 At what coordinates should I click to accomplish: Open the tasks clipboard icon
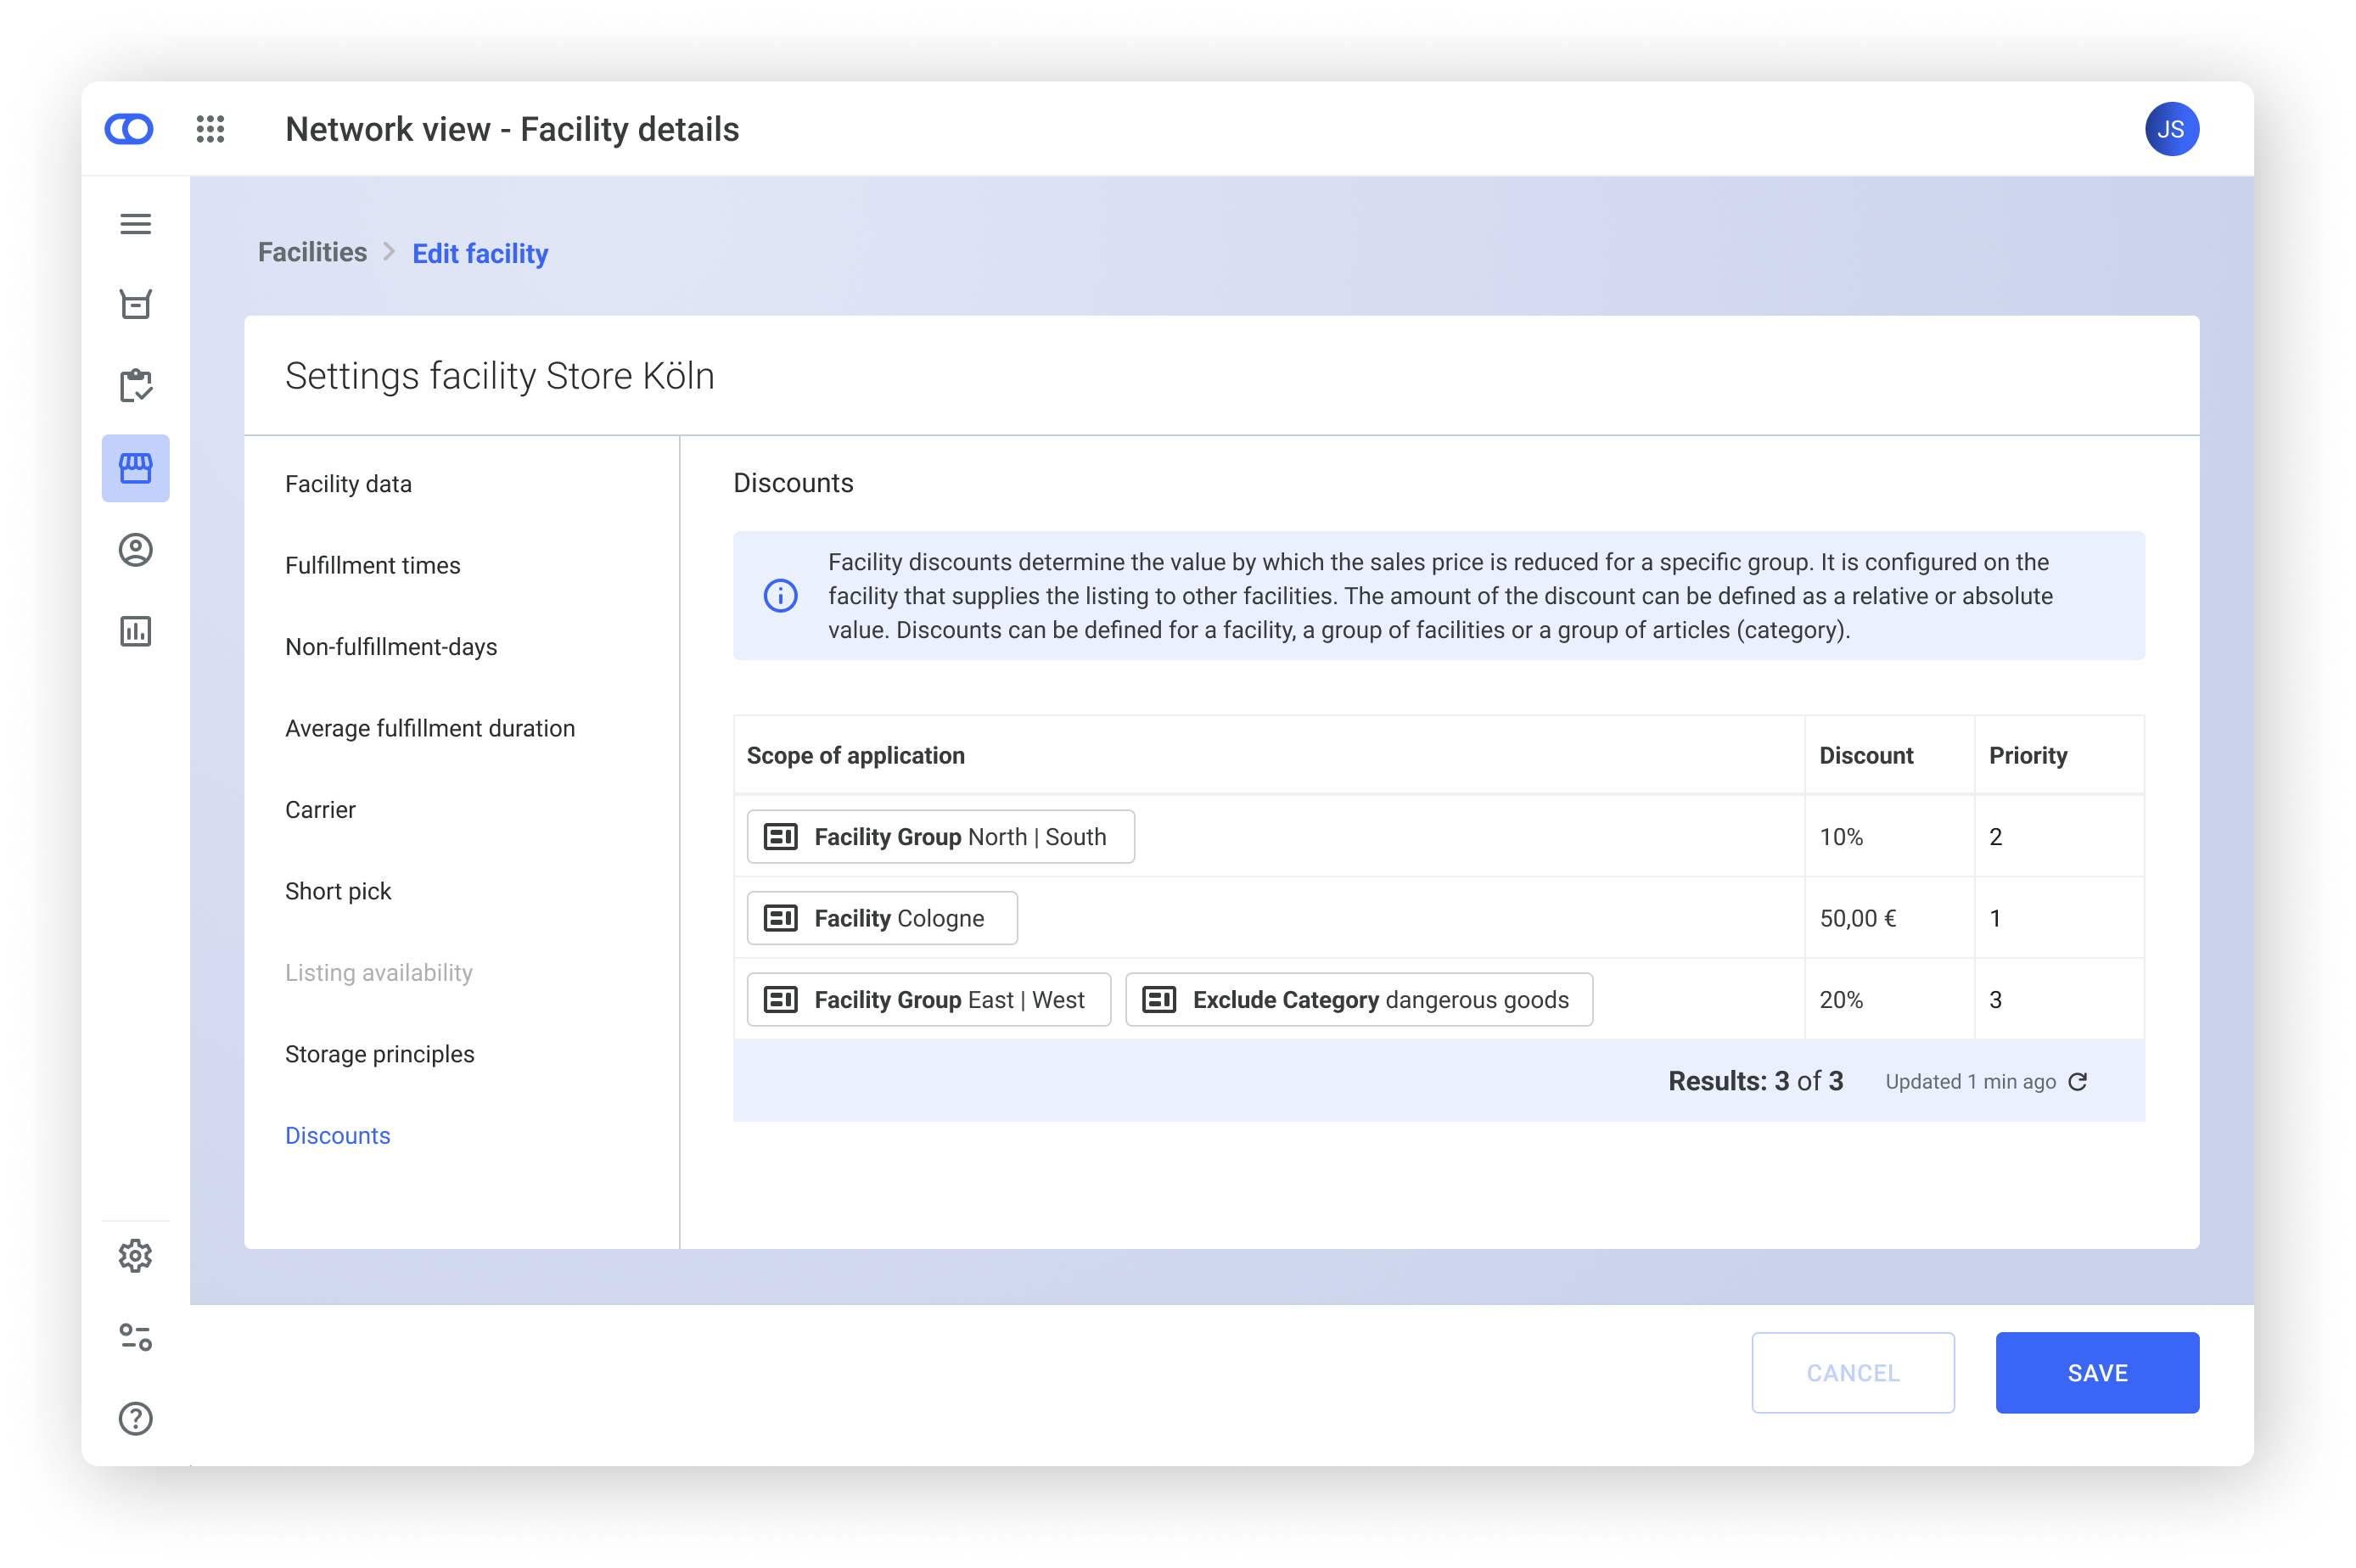pyautogui.click(x=135, y=386)
